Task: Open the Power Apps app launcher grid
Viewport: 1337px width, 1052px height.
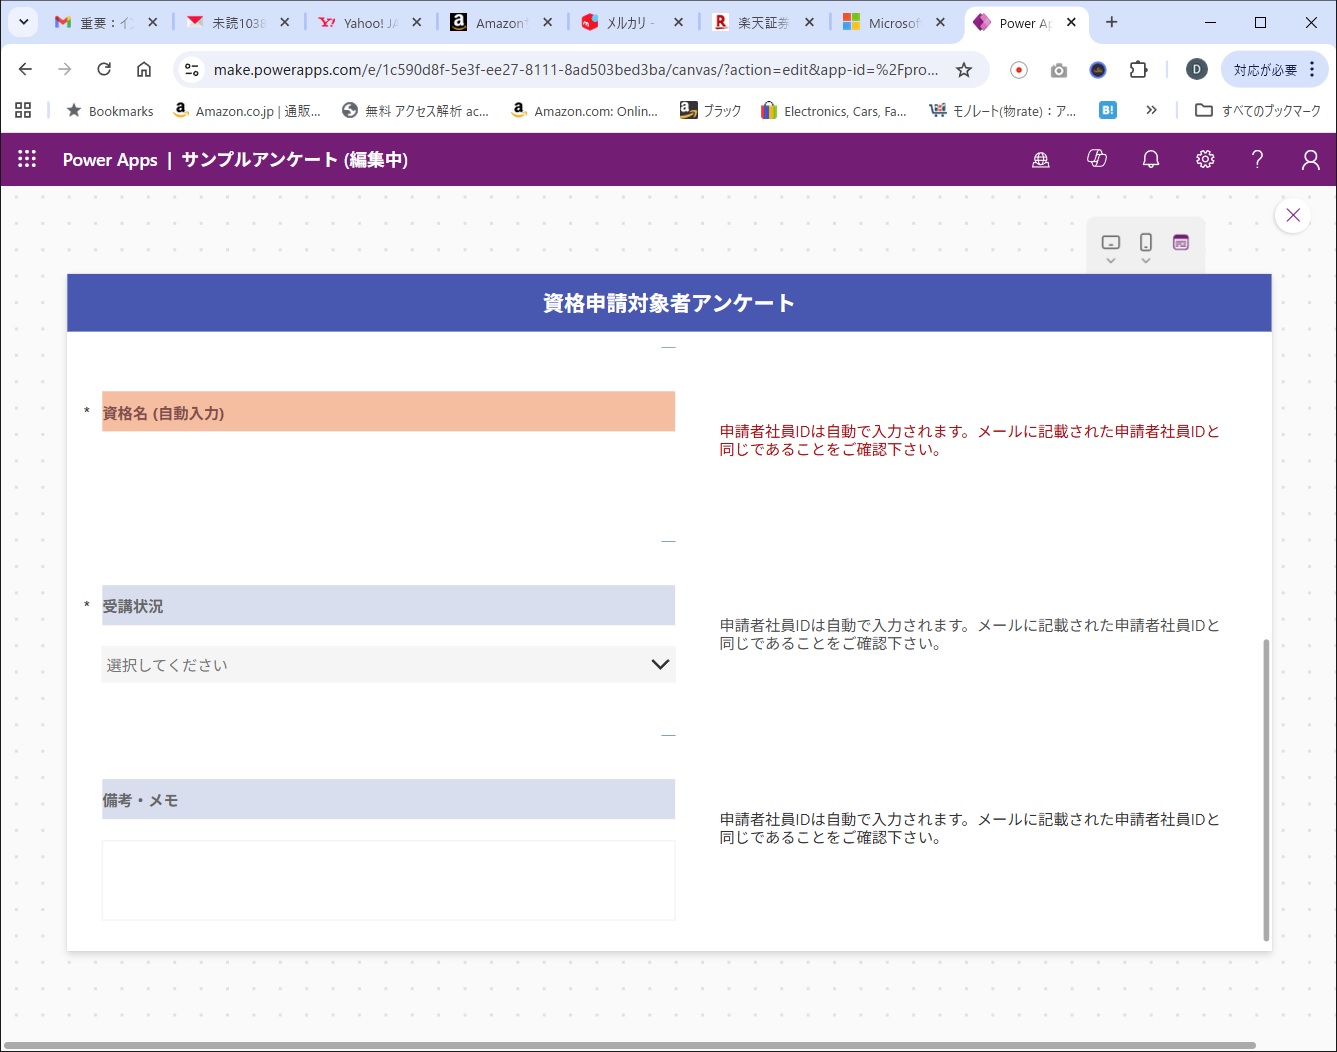Action: tap(27, 159)
